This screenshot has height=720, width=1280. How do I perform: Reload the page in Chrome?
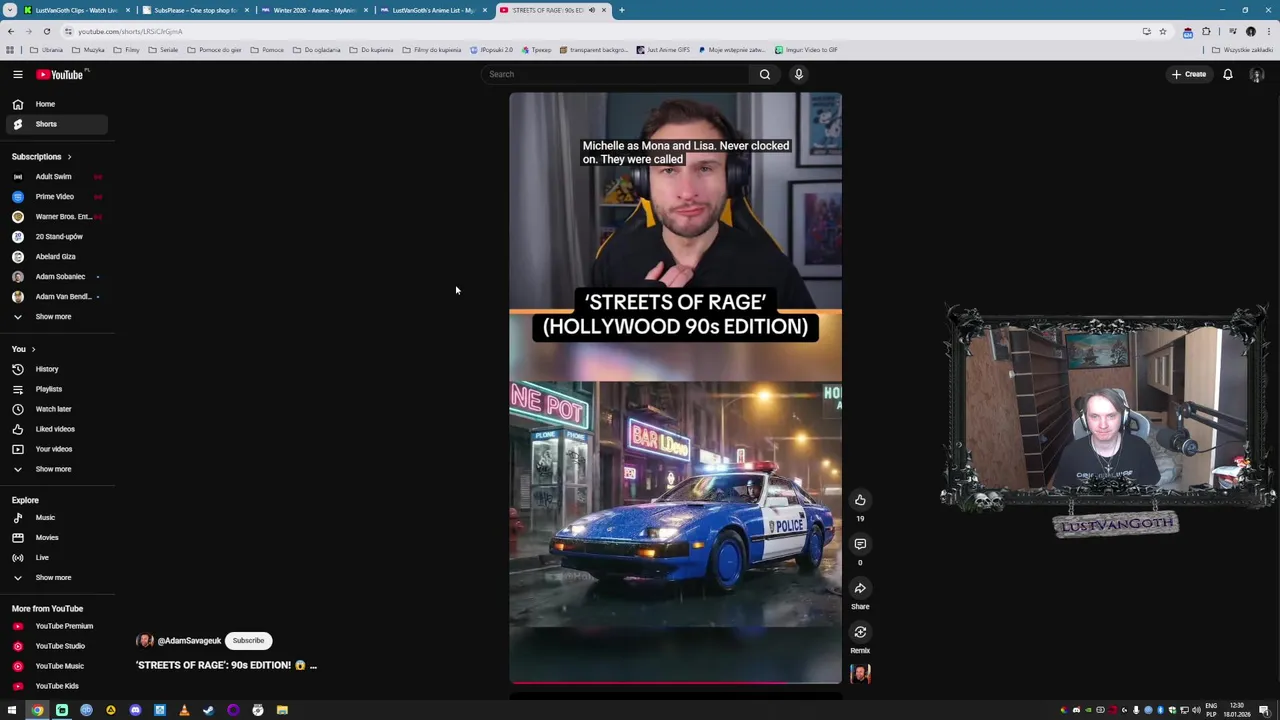tap(46, 31)
